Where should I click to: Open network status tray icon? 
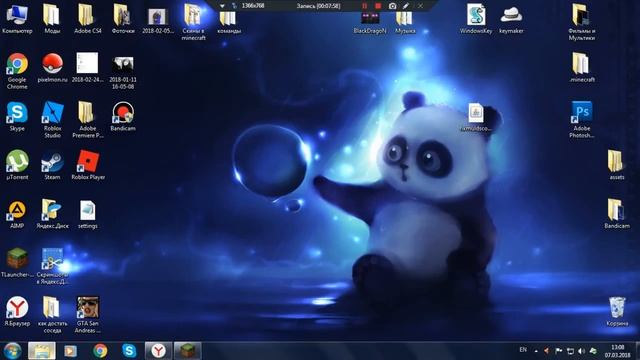tap(570, 351)
